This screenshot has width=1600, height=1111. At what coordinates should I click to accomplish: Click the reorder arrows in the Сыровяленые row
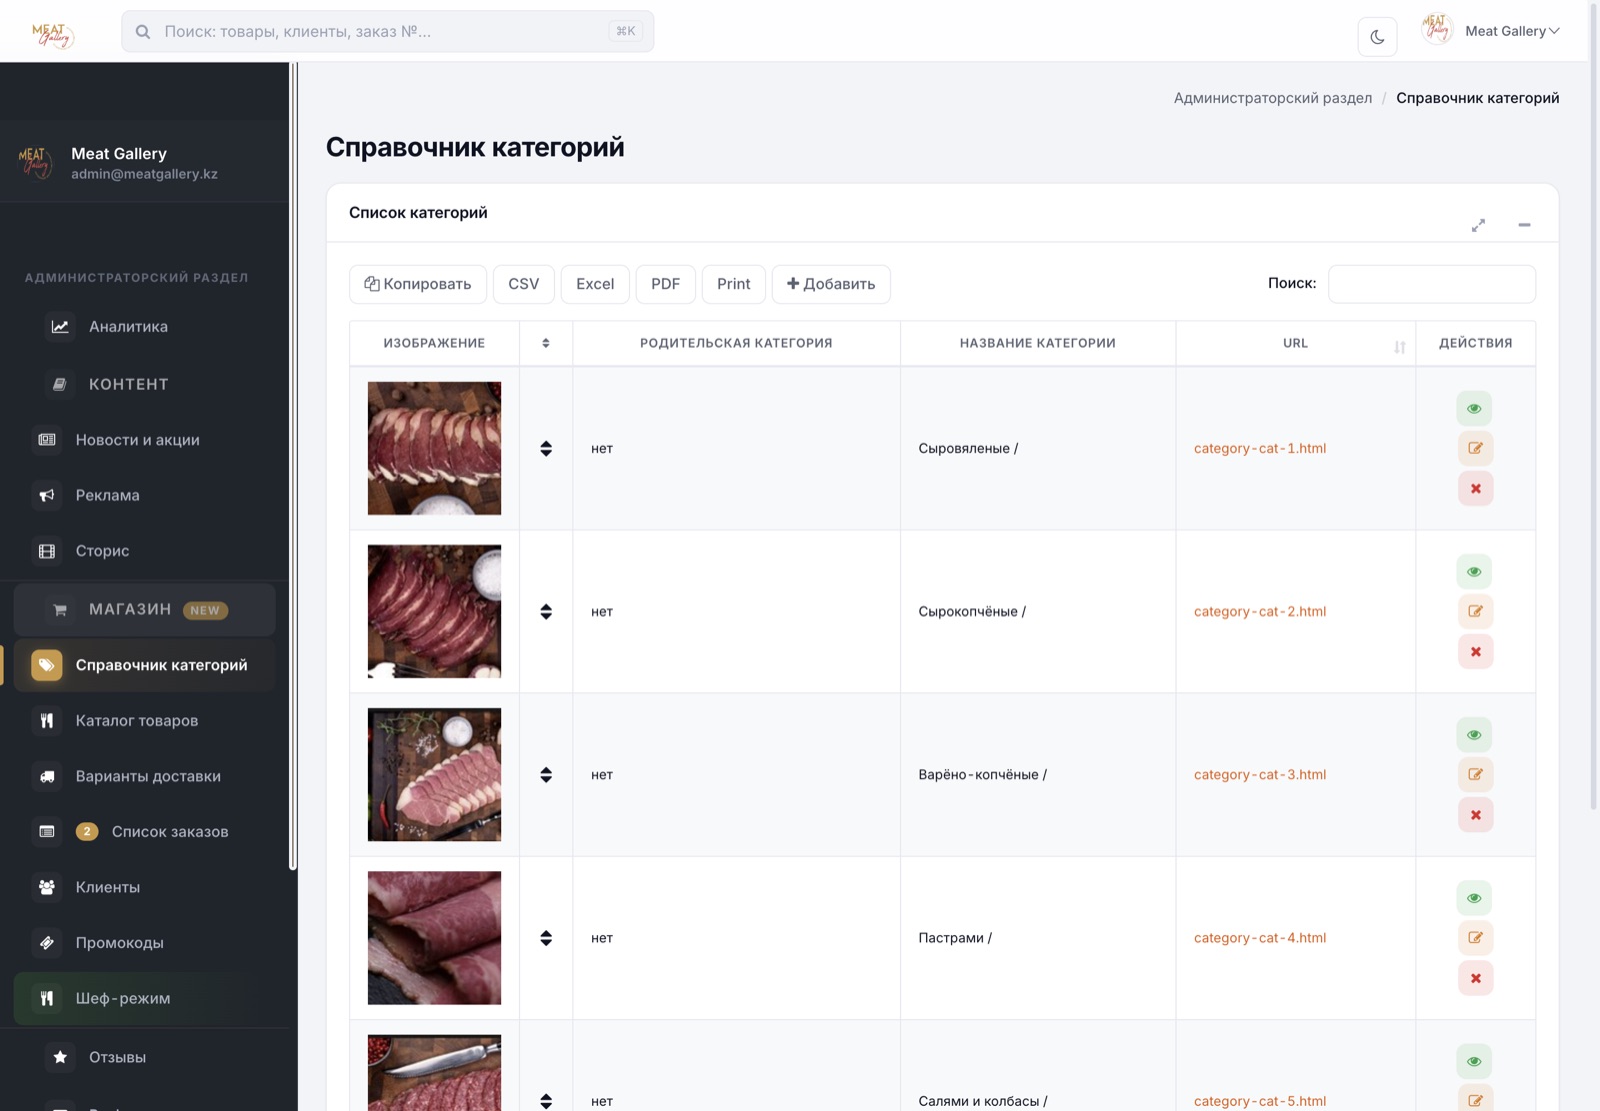click(x=546, y=449)
